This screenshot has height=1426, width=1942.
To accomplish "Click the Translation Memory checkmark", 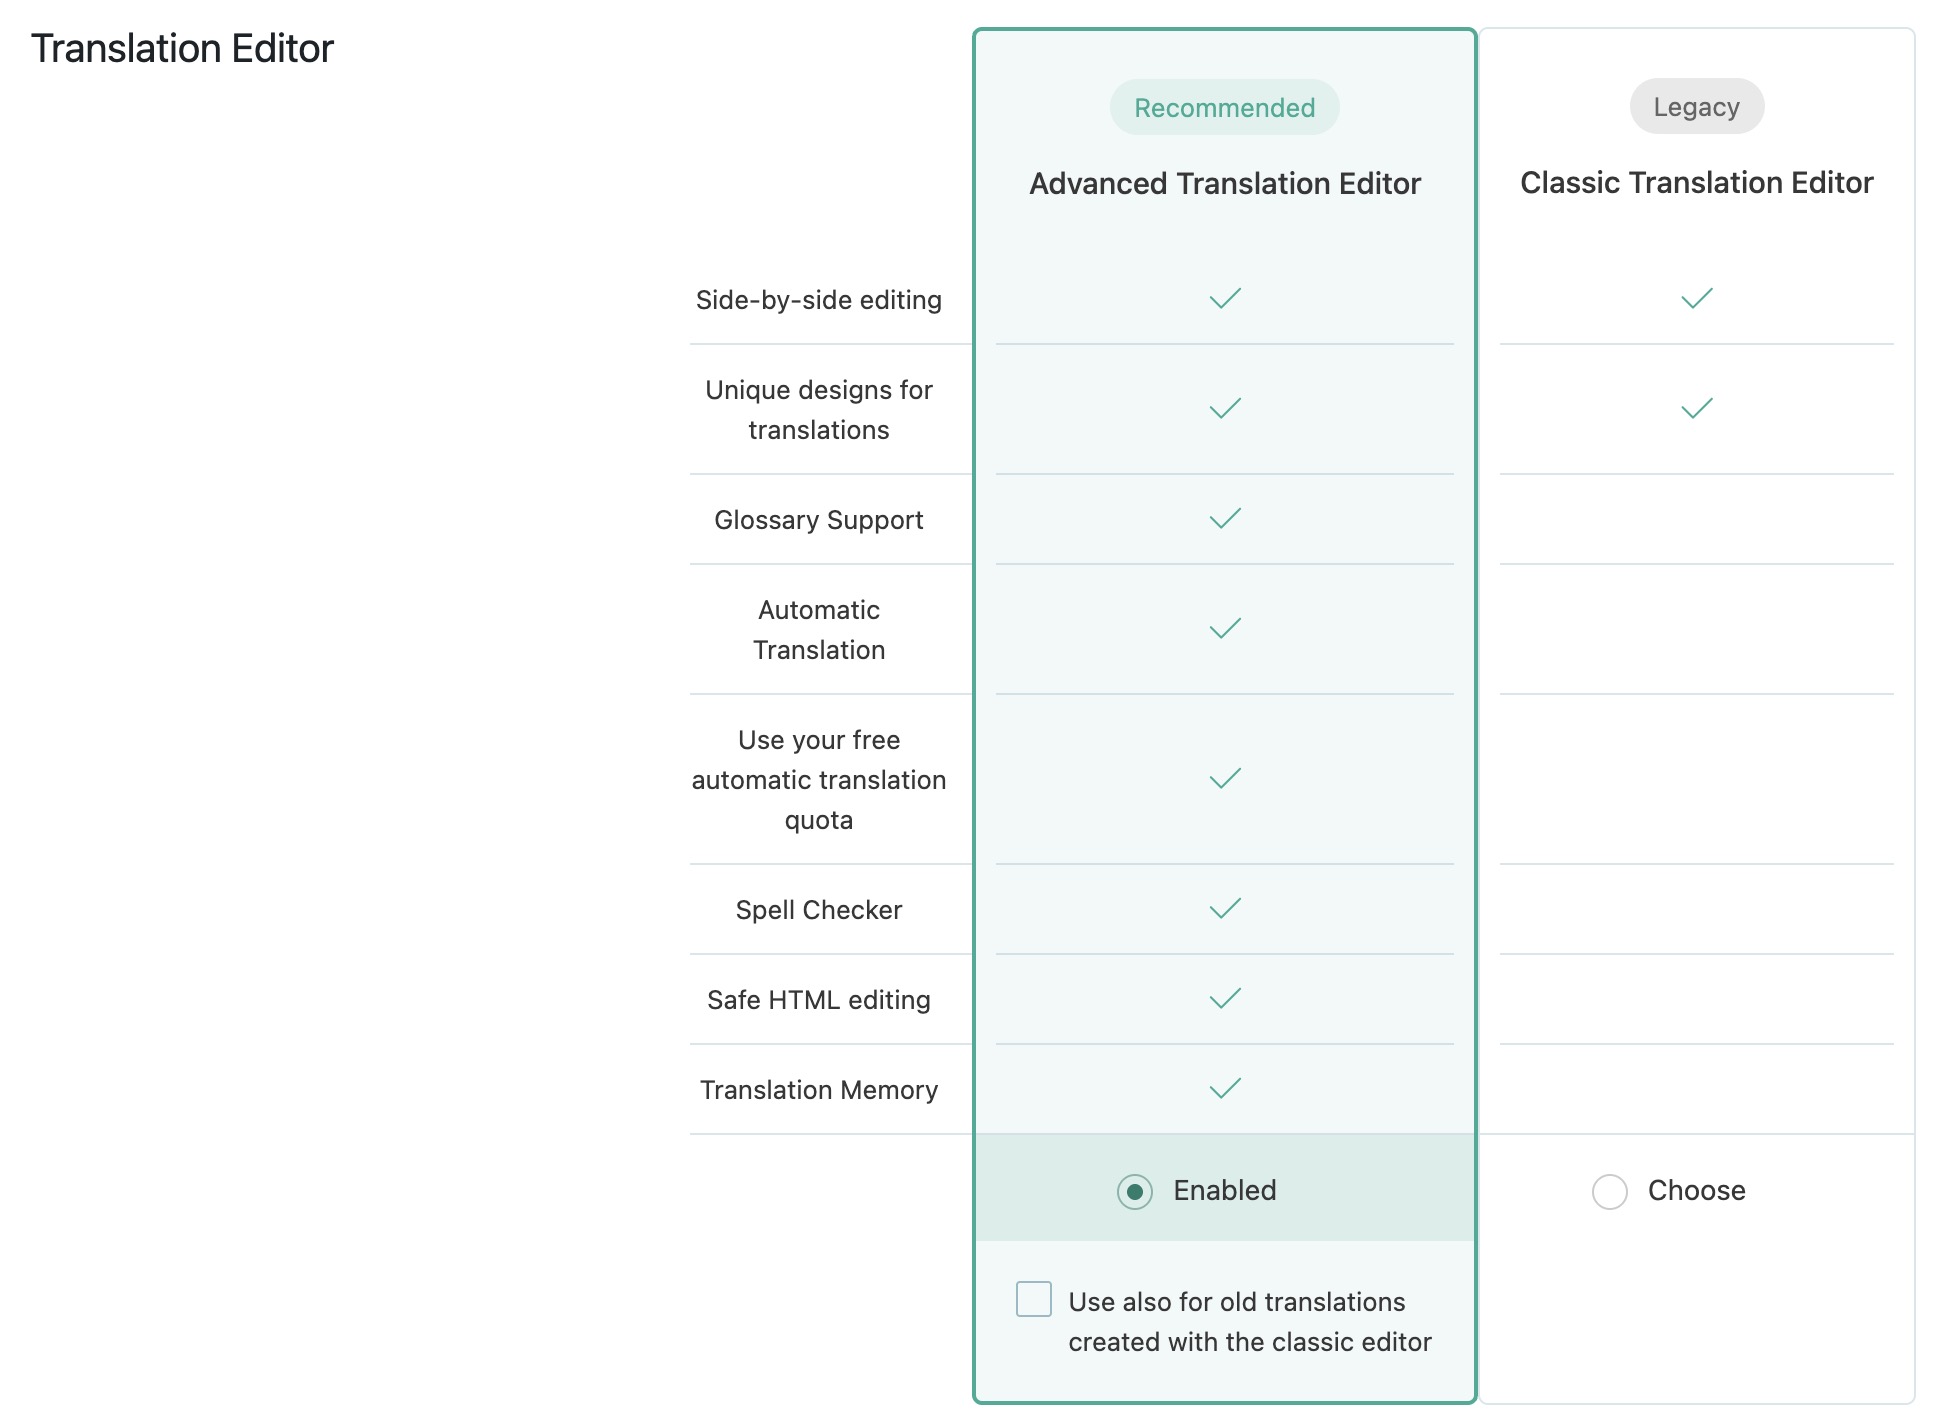I will point(1224,1089).
